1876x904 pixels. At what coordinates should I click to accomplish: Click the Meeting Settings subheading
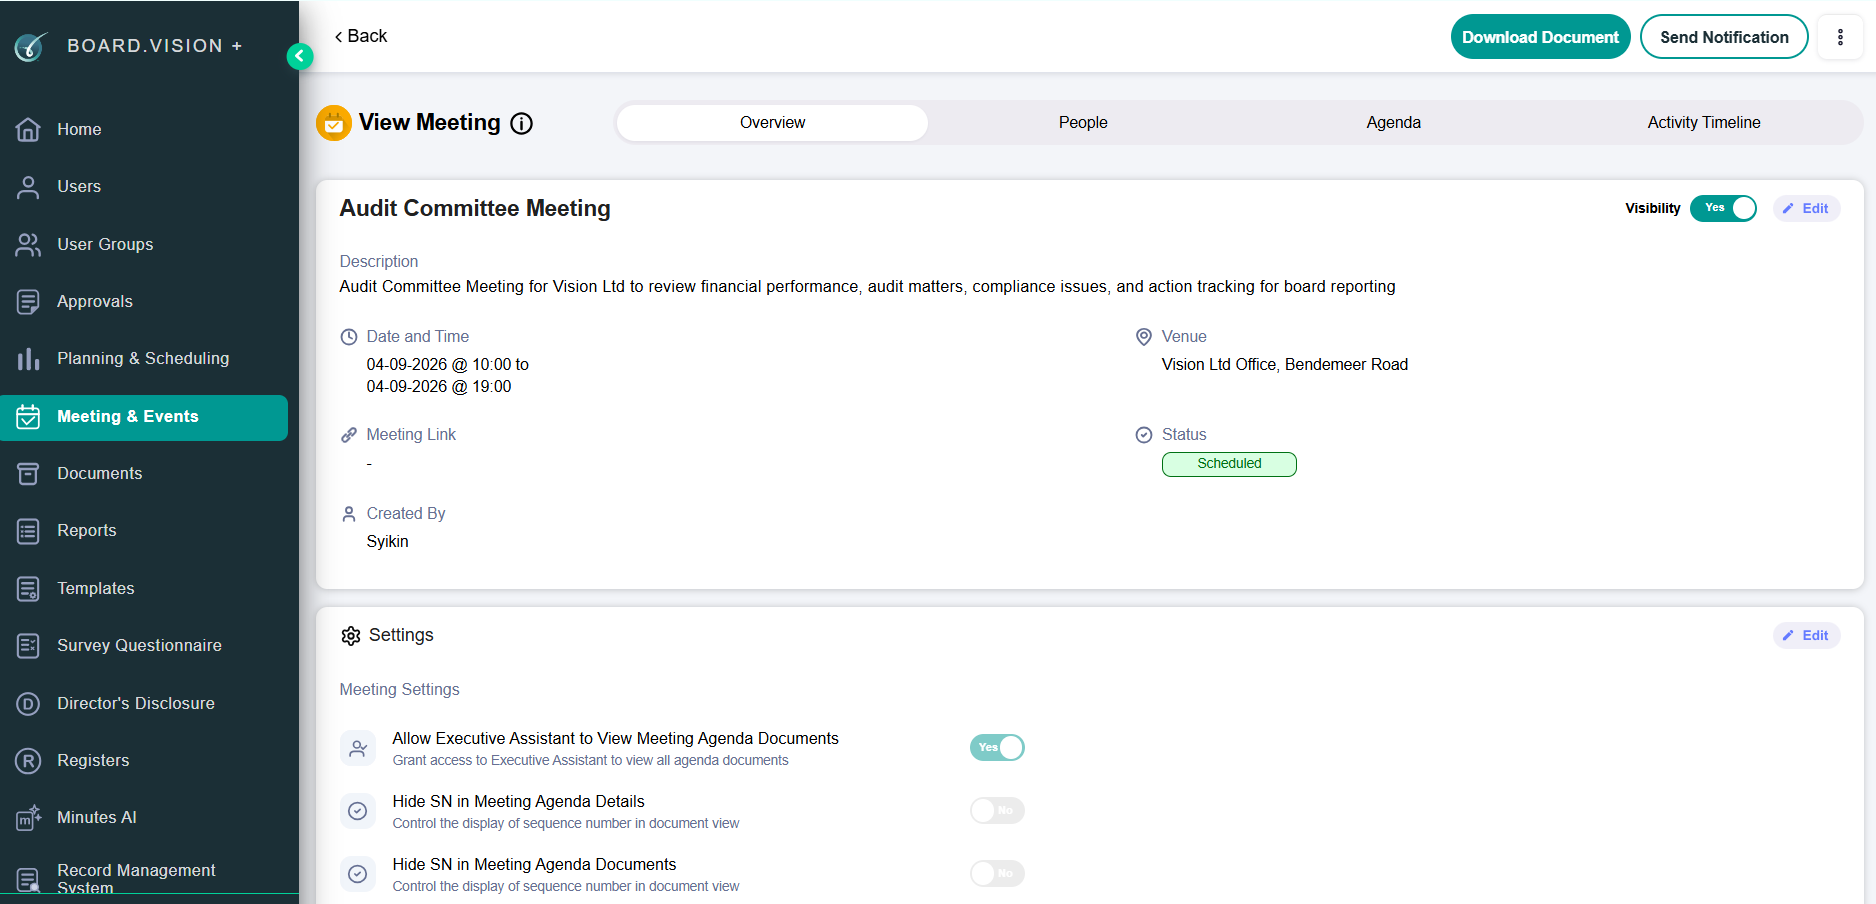click(x=400, y=689)
